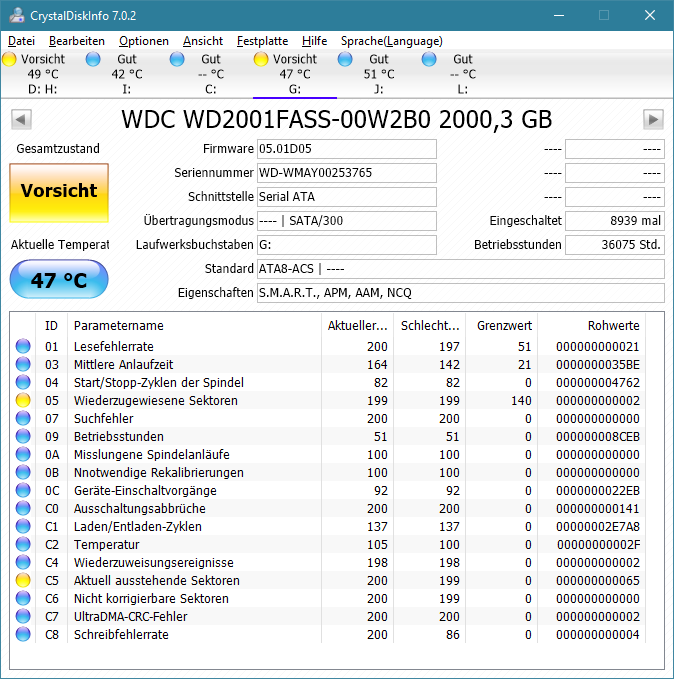
Task: Open the Sprache(Language) menu
Action: pos(392,41)
